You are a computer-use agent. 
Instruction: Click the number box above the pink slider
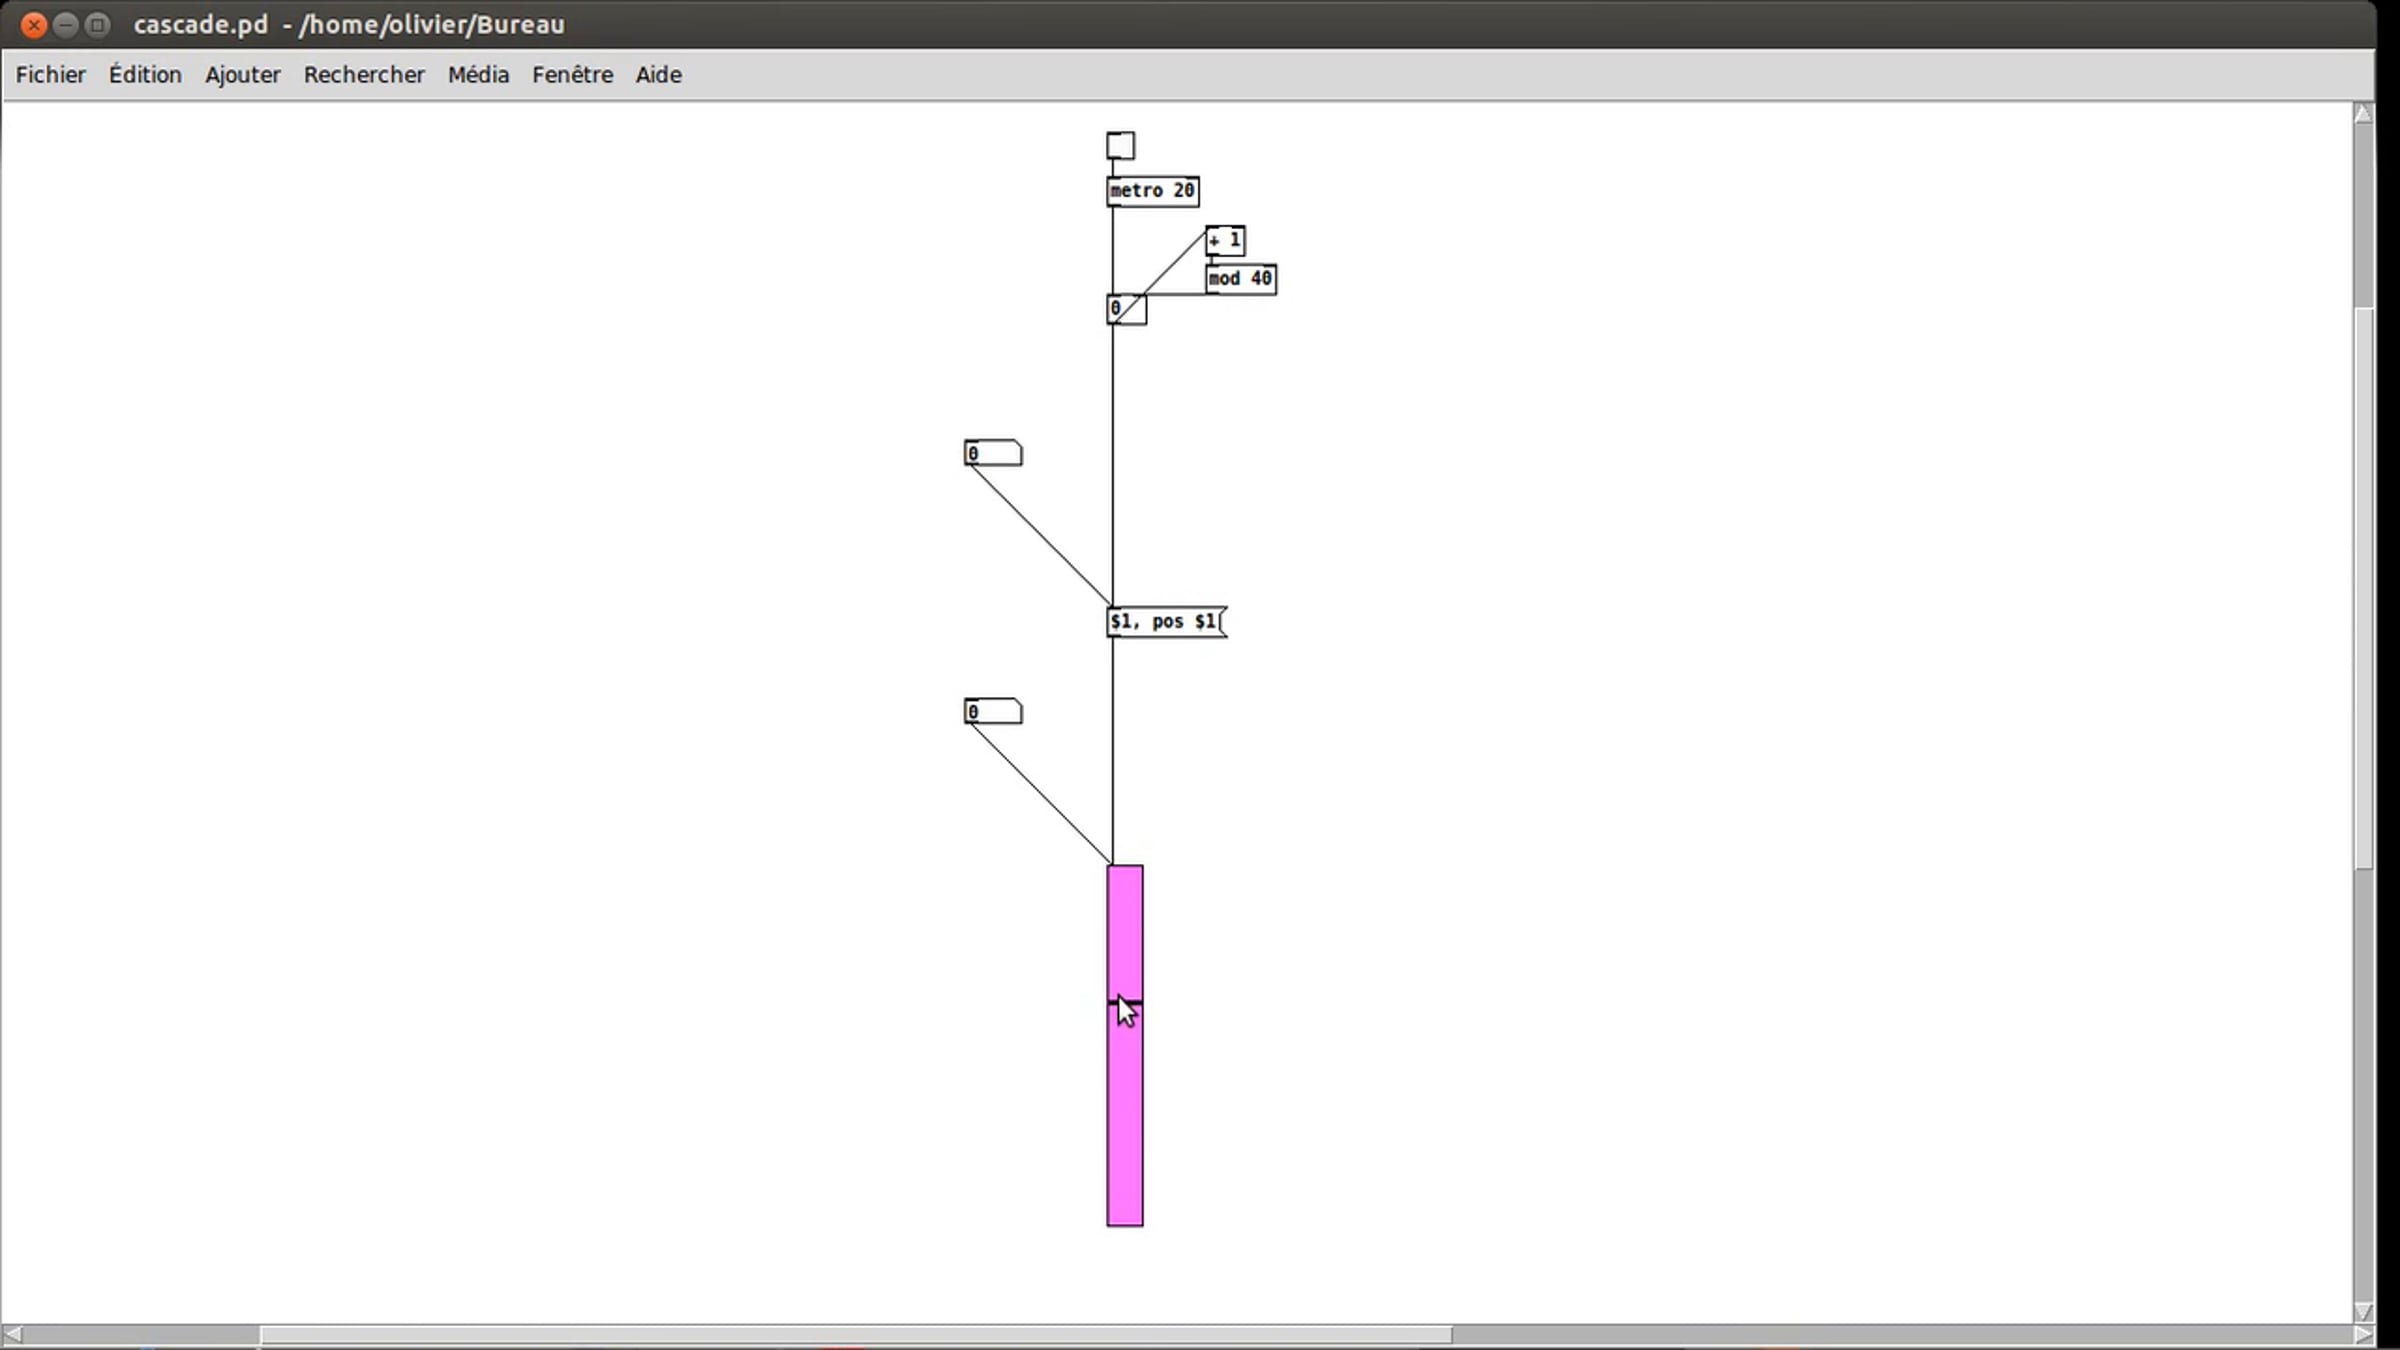(993, 712)
